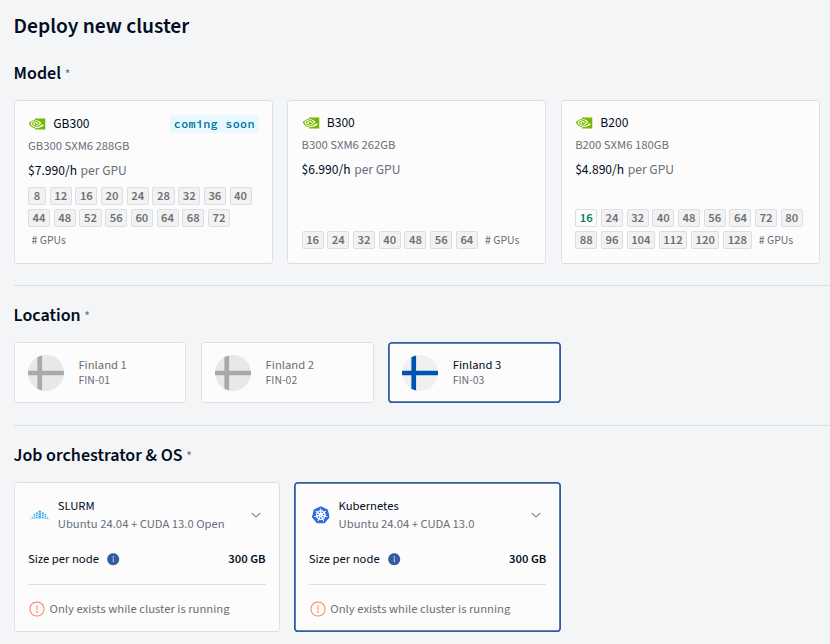Click the Finland 3 flag icon
The width and height of the screenshot is (830, 644).
[420, 372]
